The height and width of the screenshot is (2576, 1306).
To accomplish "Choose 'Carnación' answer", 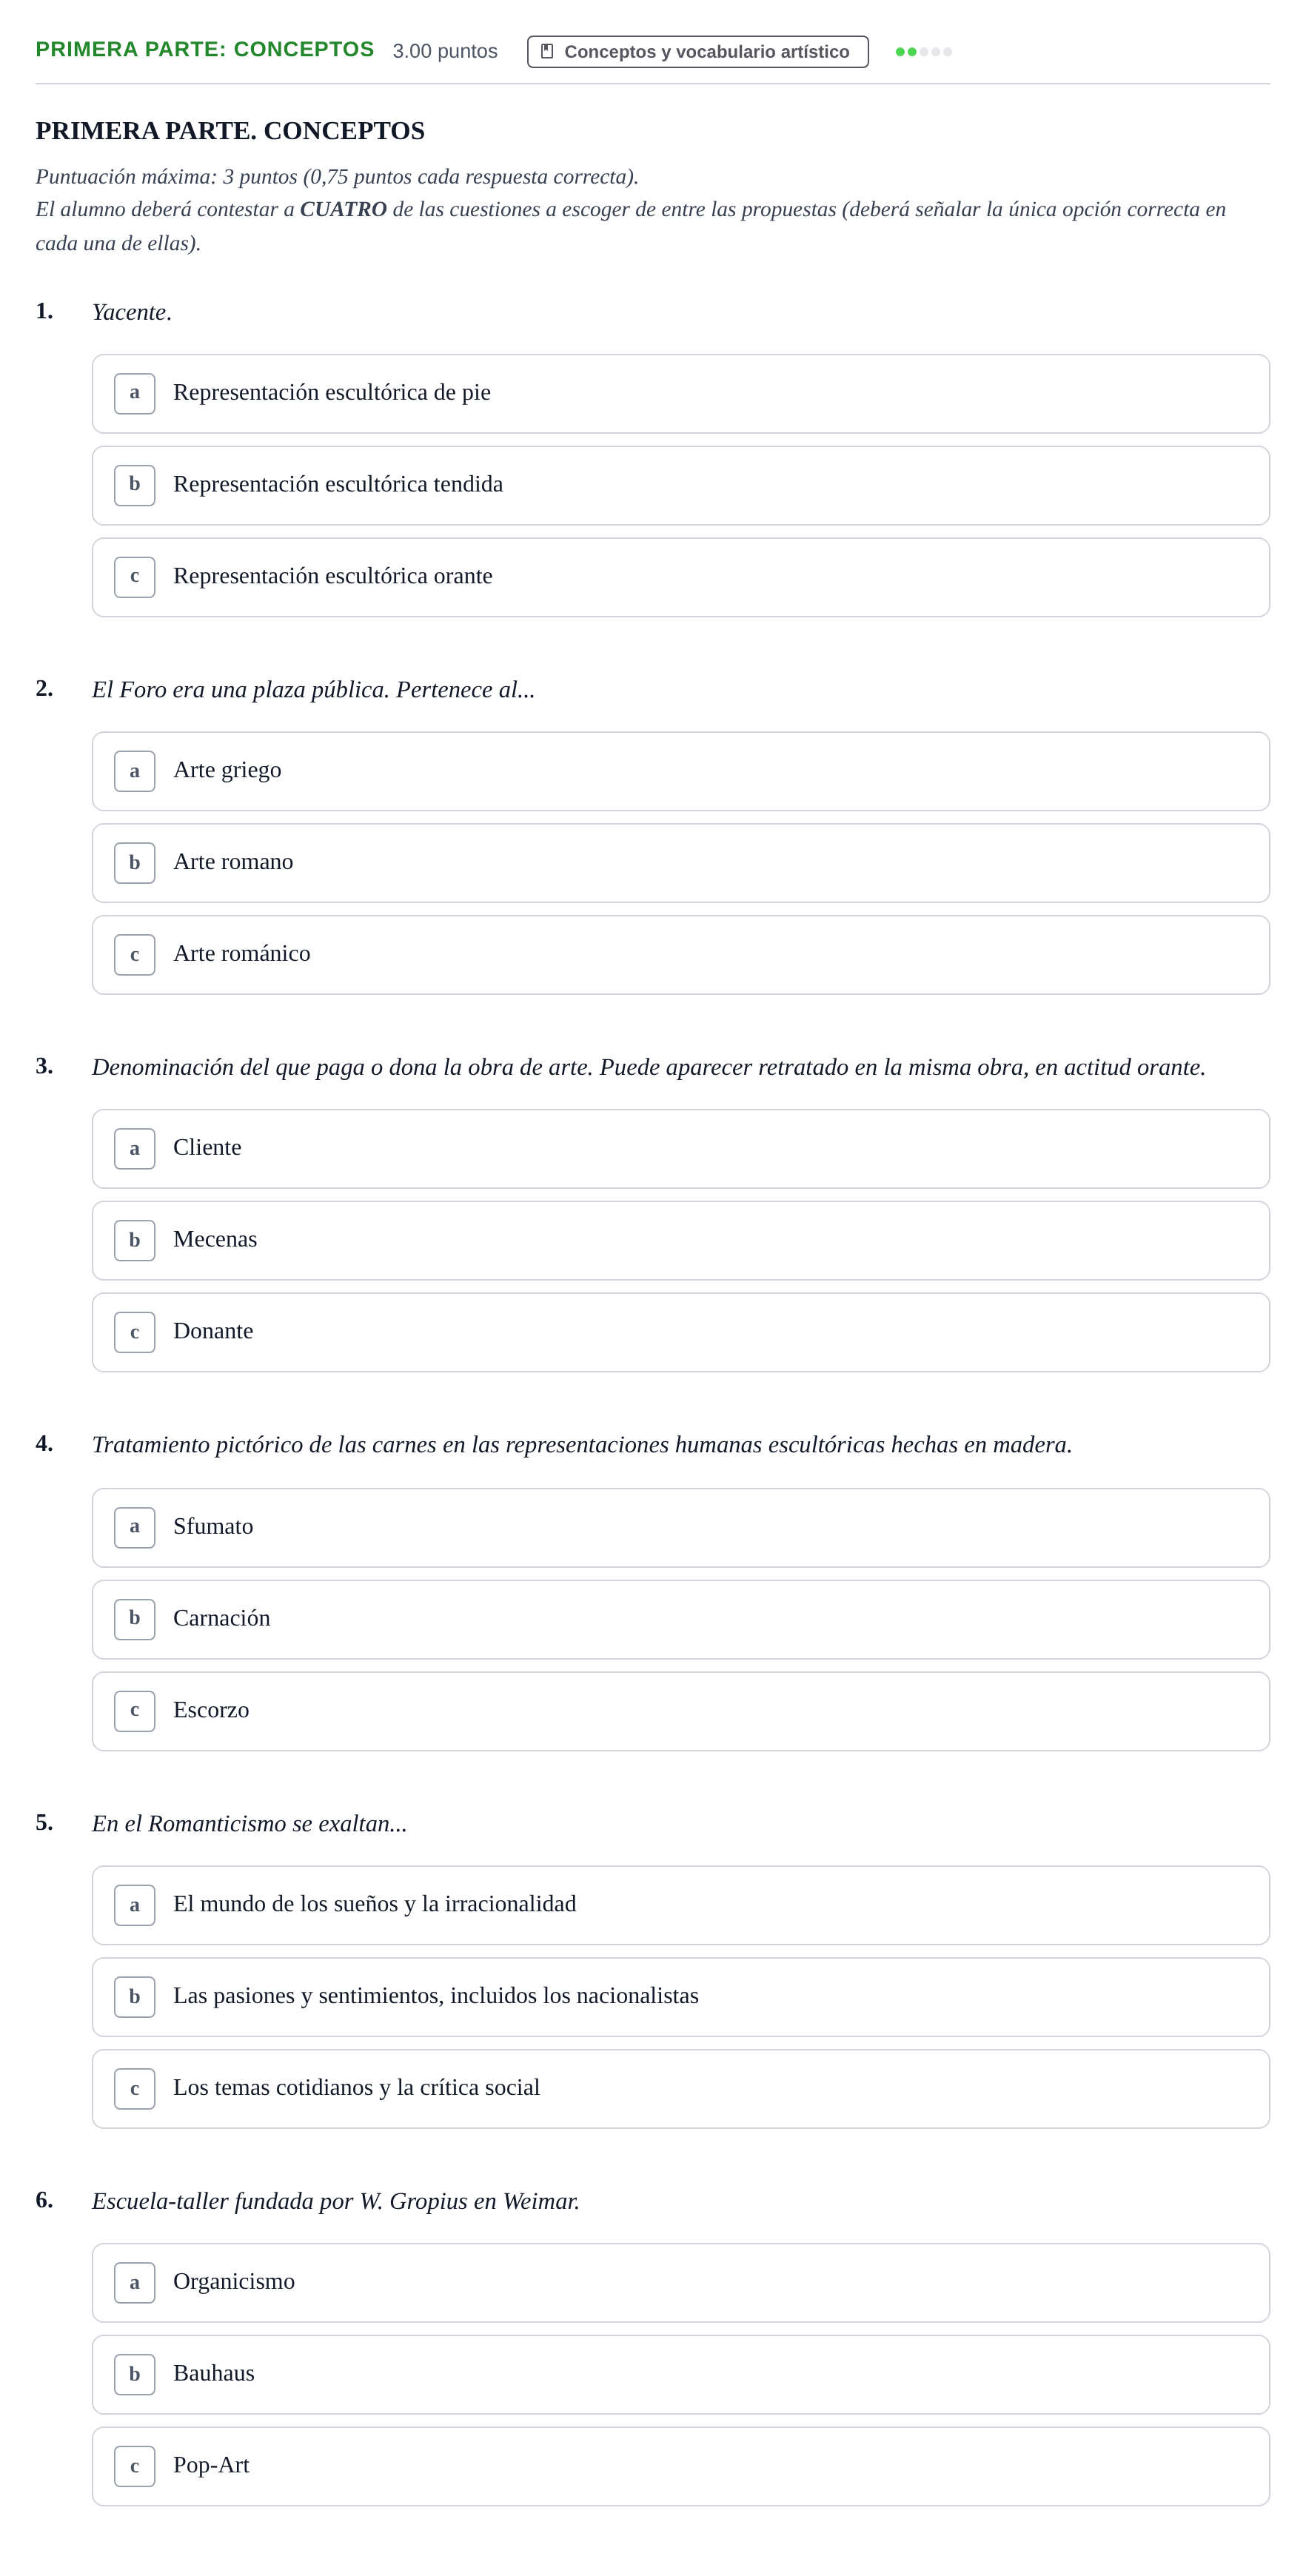I will (681, 1619).
